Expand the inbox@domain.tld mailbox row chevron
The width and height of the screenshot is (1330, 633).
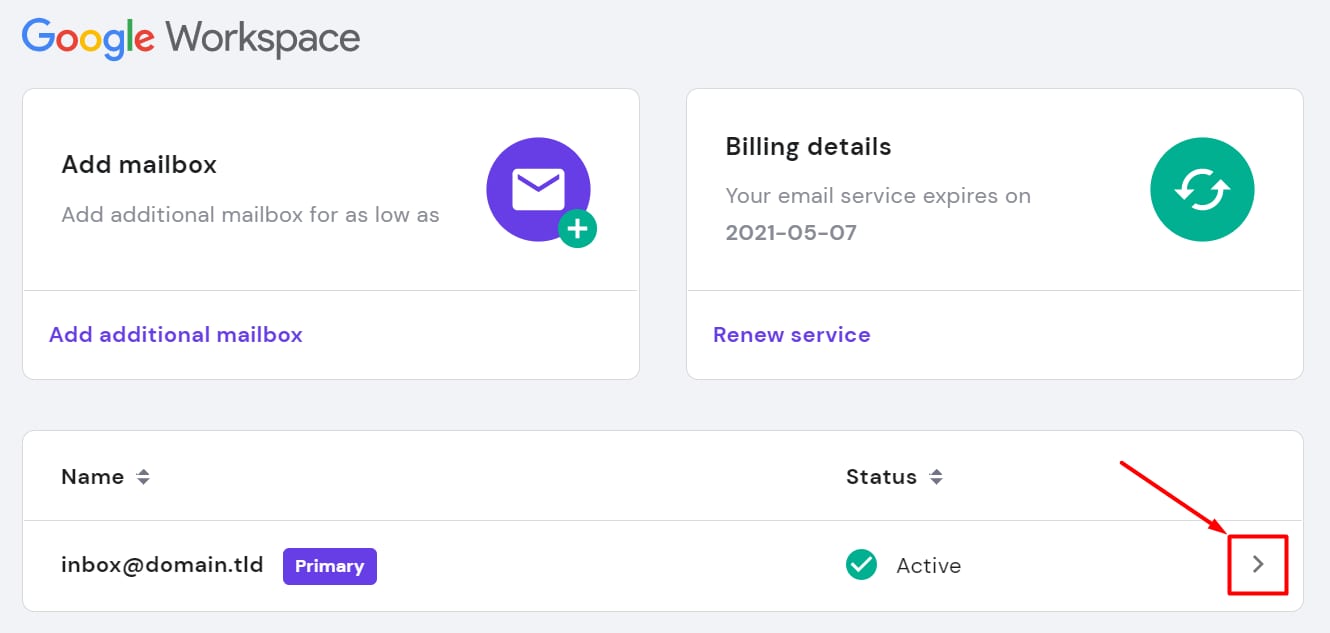click(1258, 564)
